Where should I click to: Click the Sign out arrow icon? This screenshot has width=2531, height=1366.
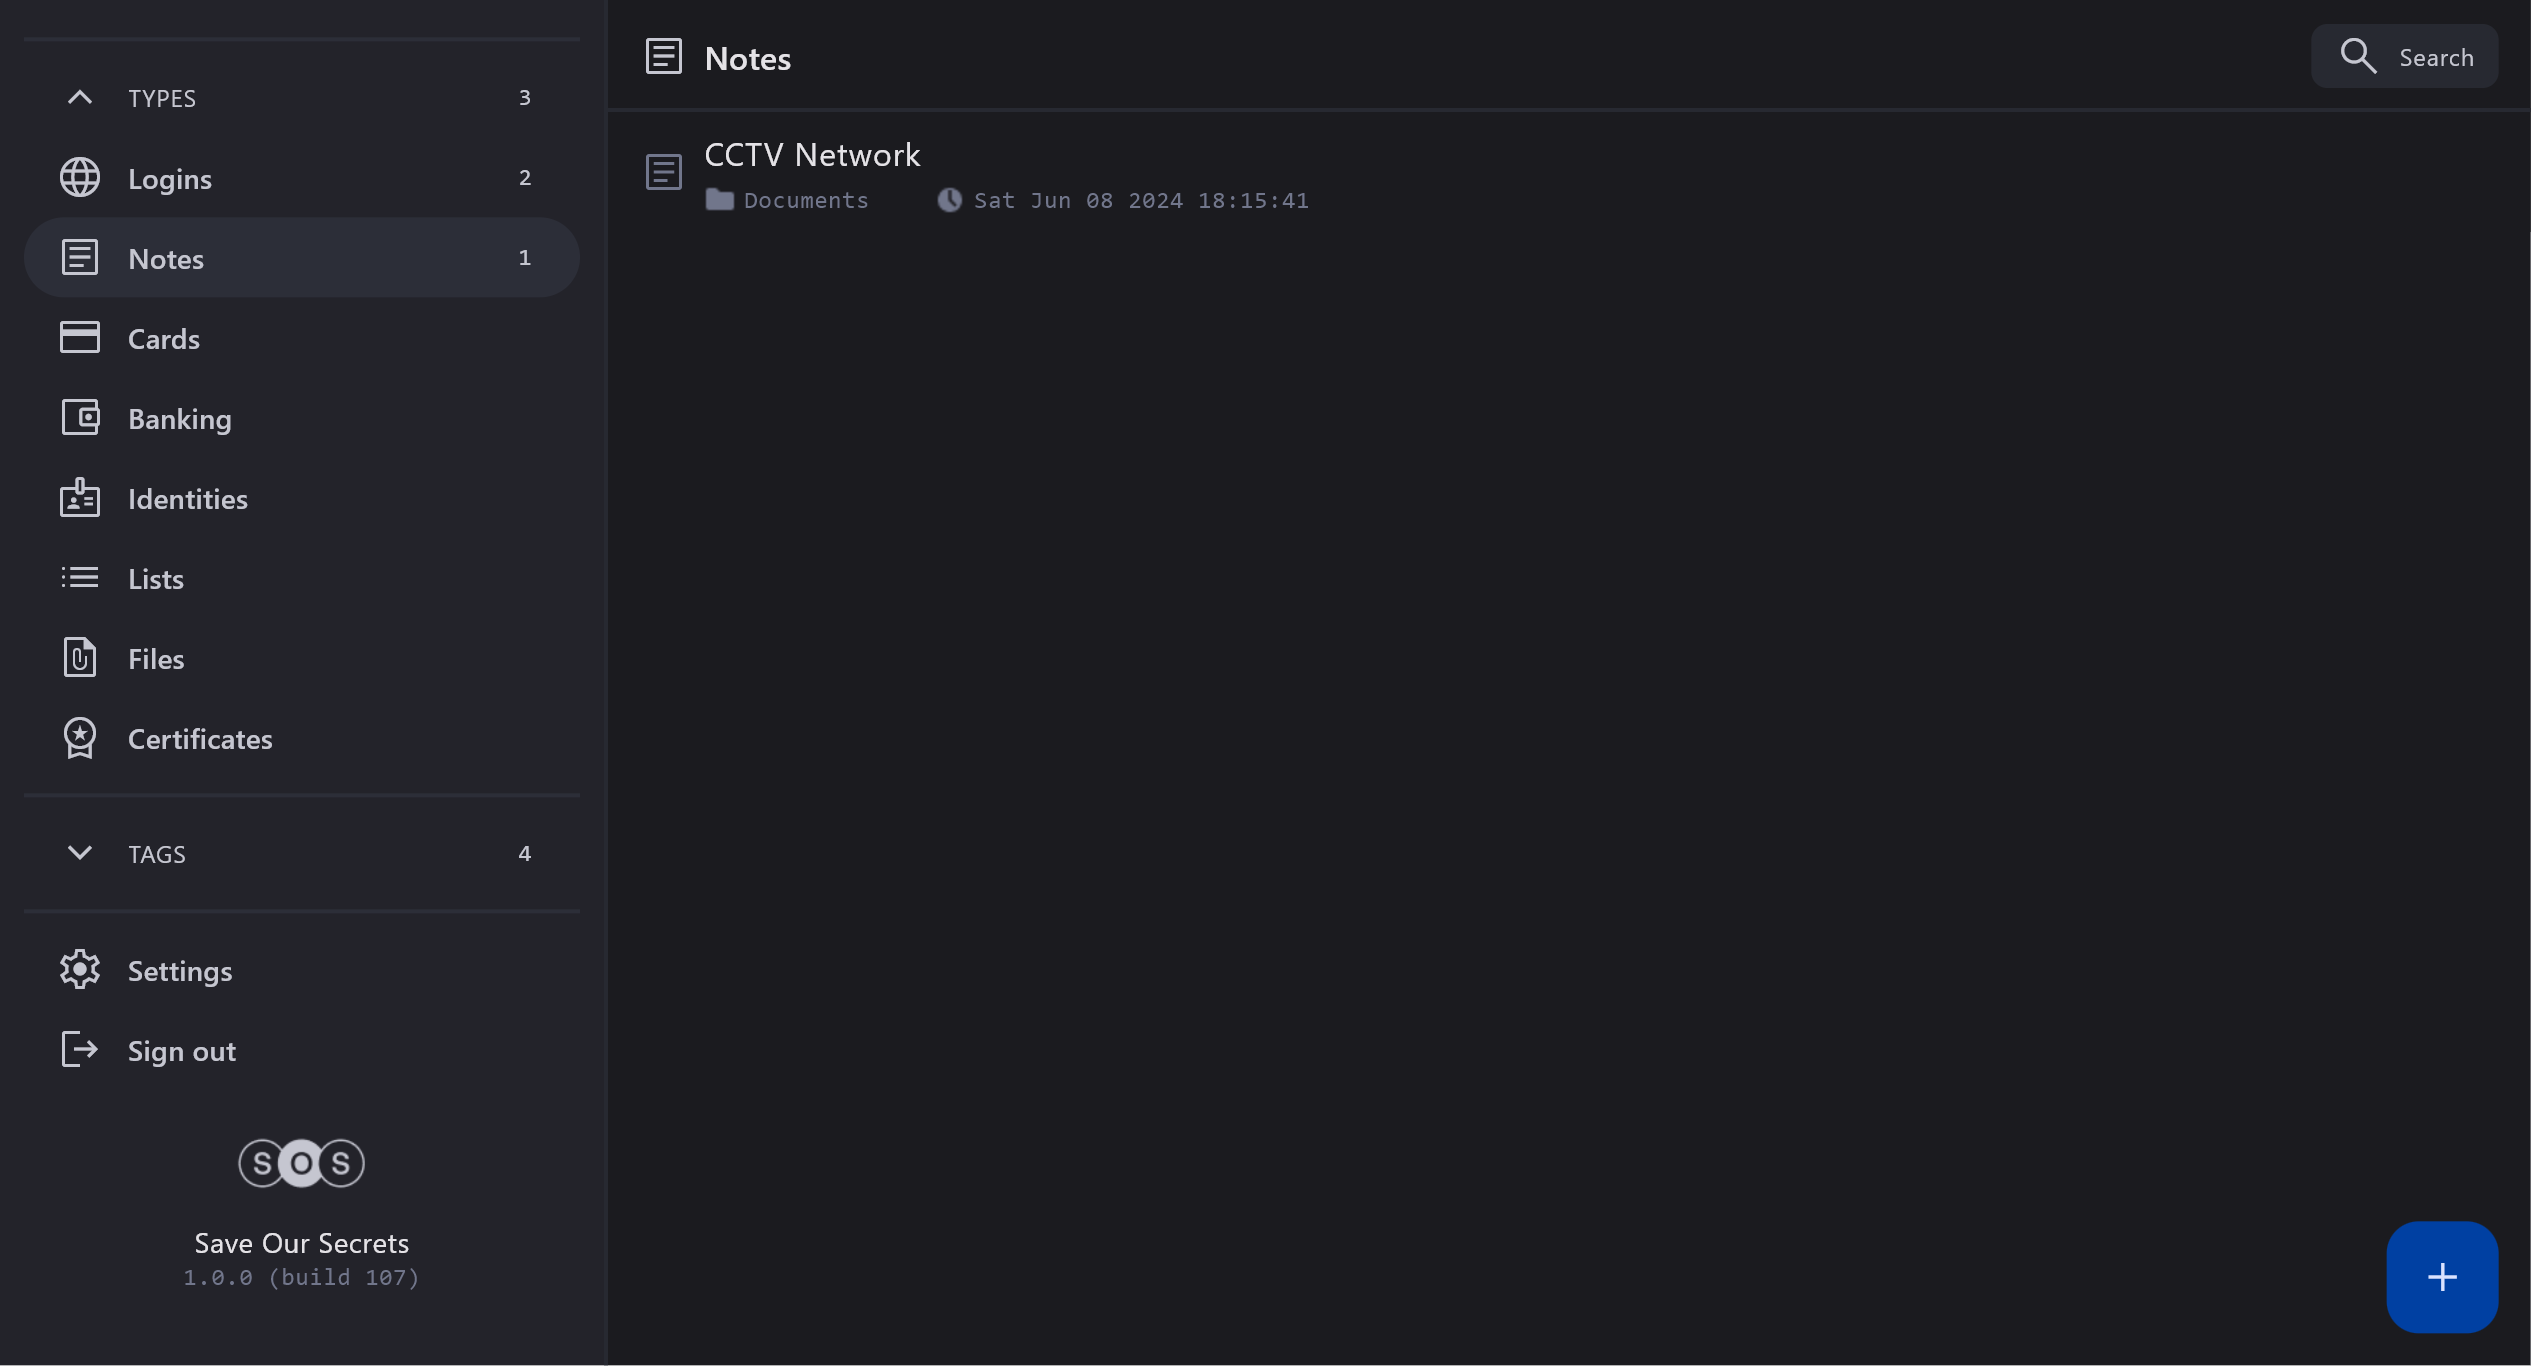point(80,1050)
